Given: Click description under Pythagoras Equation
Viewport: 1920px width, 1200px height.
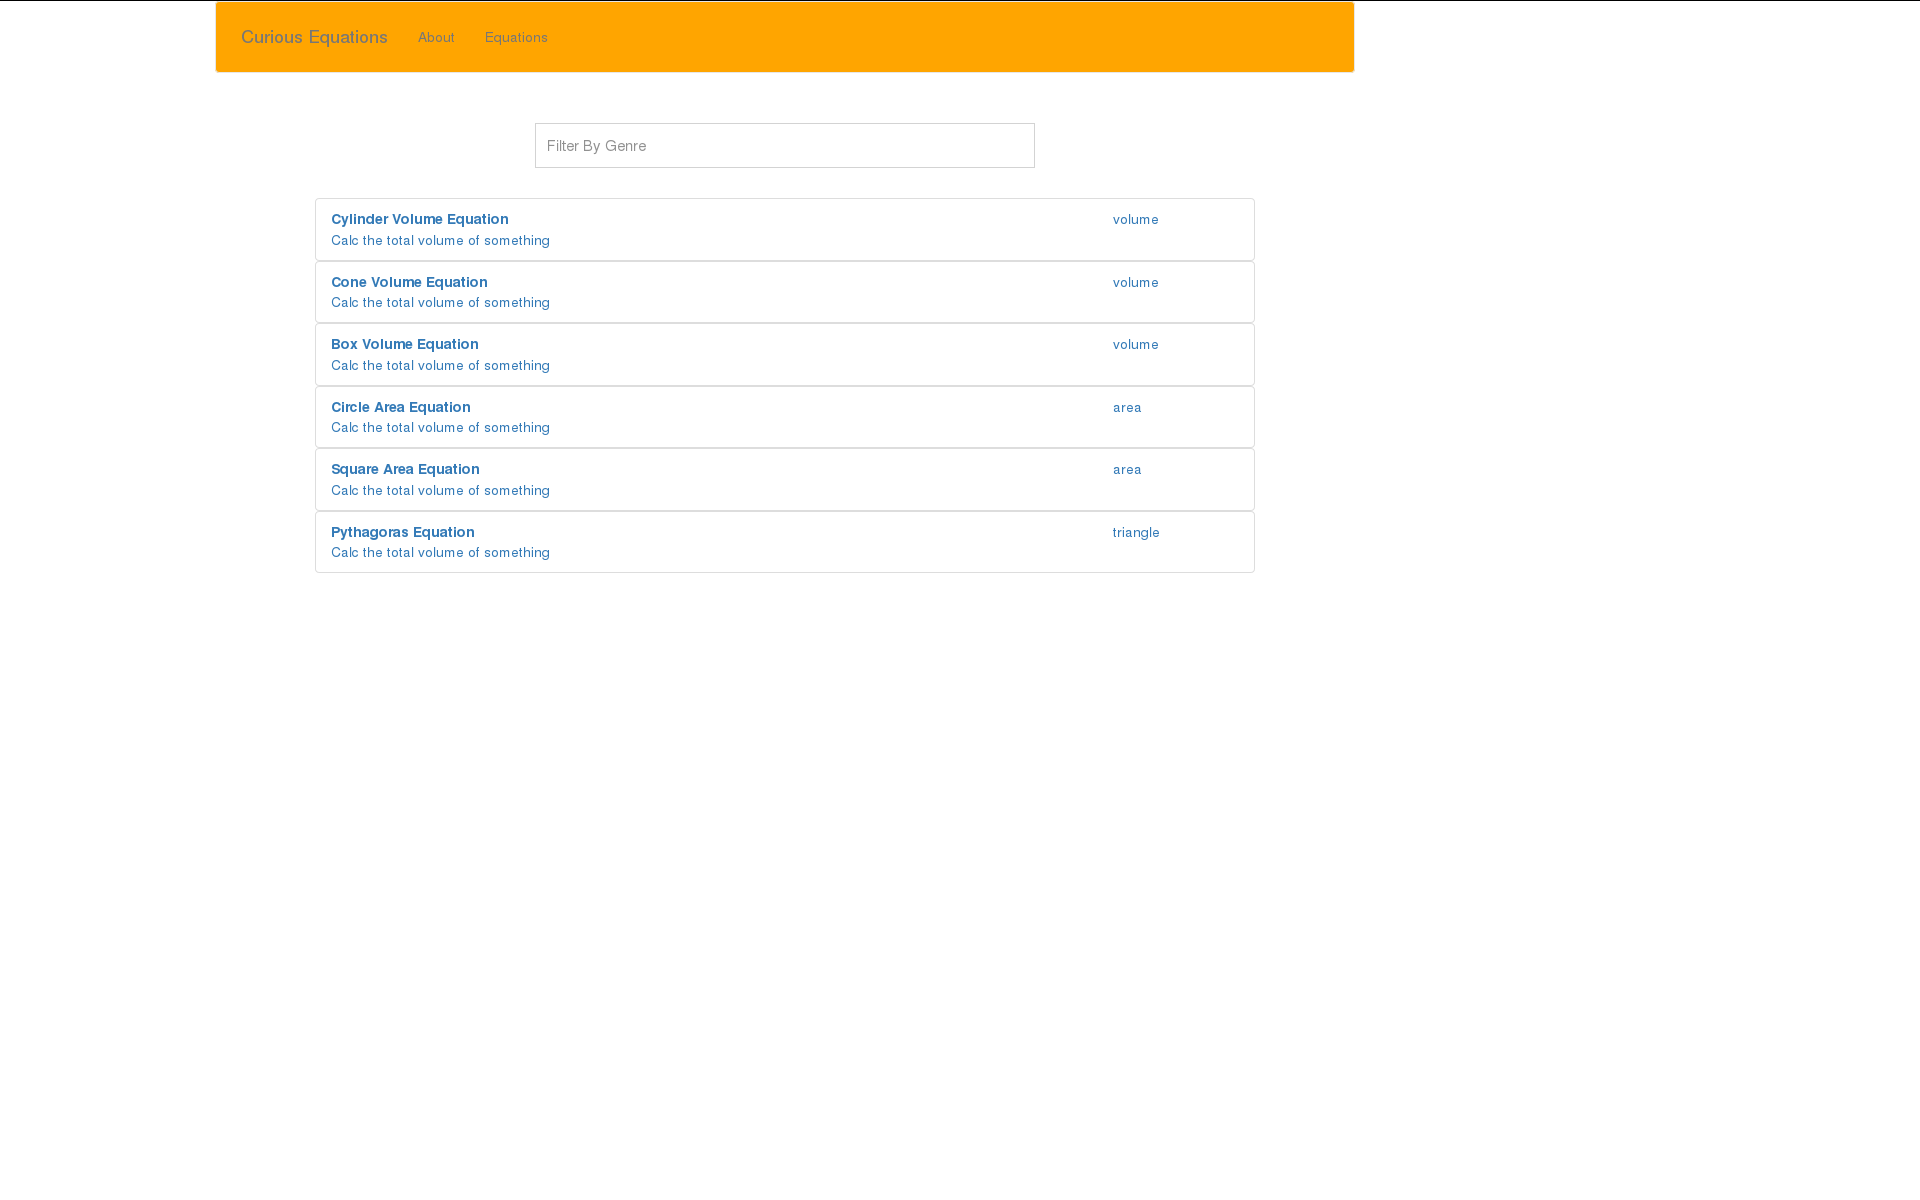Looking at the screenshot, I should pyautogui.click(x=440, y=553).
